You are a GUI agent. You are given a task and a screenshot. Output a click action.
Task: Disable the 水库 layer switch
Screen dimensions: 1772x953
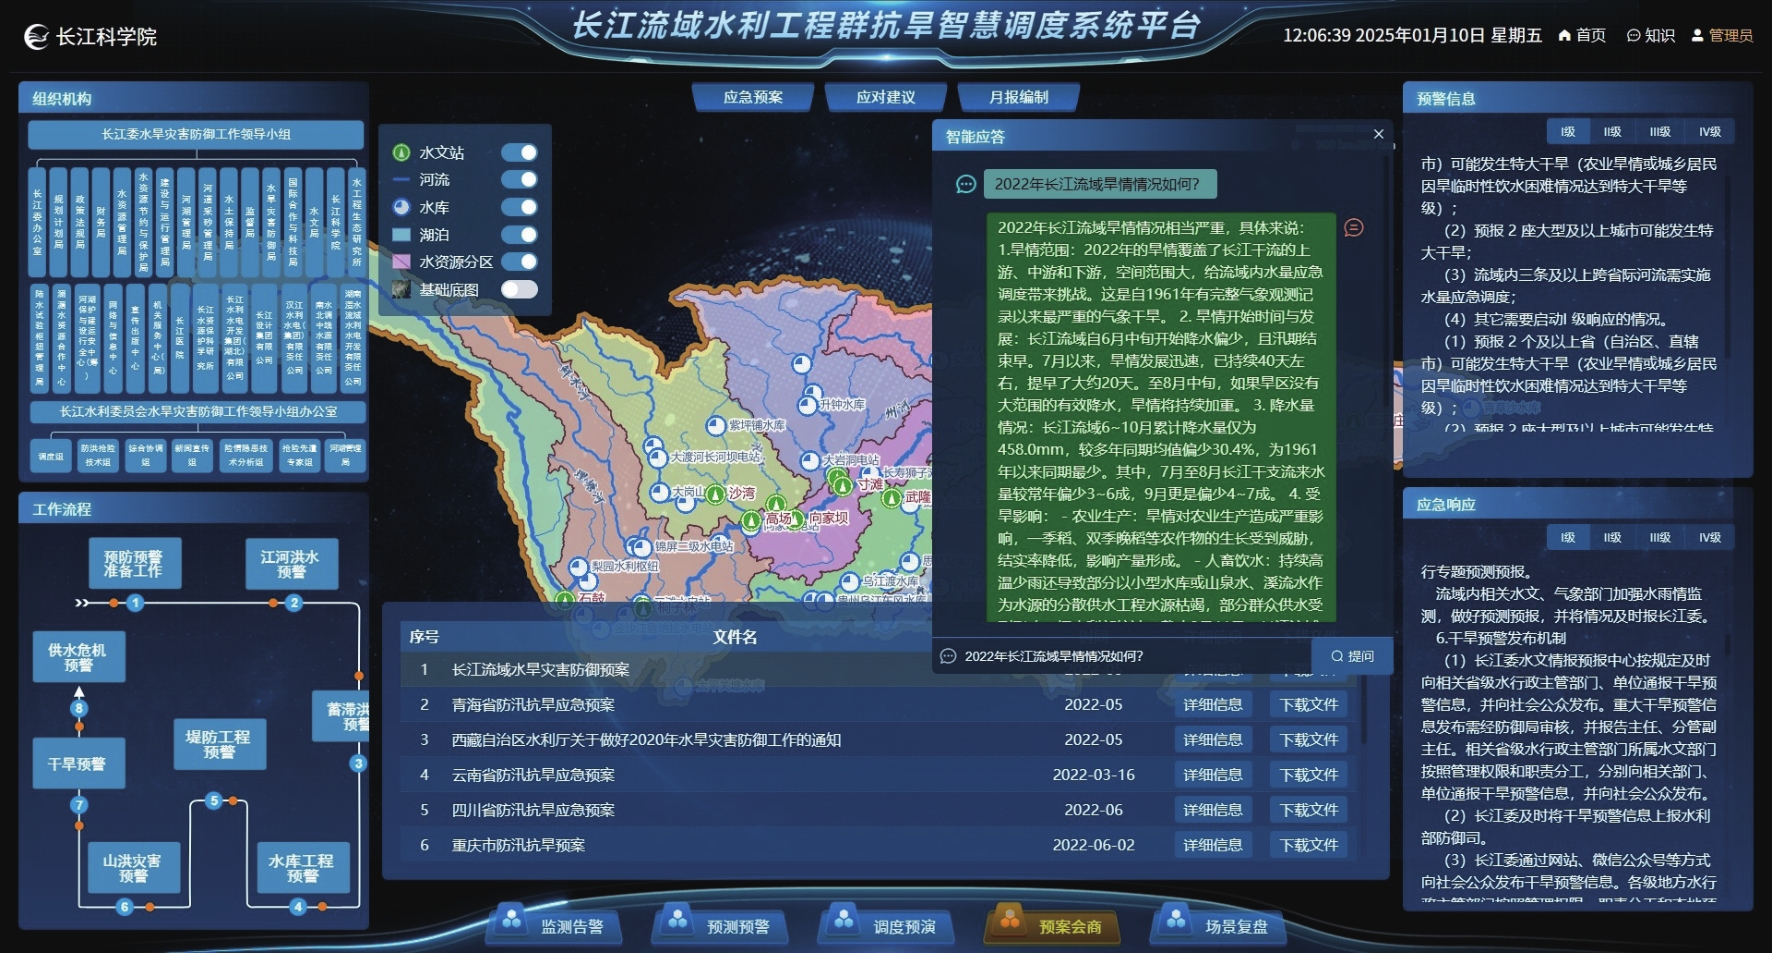pos(519,207)
